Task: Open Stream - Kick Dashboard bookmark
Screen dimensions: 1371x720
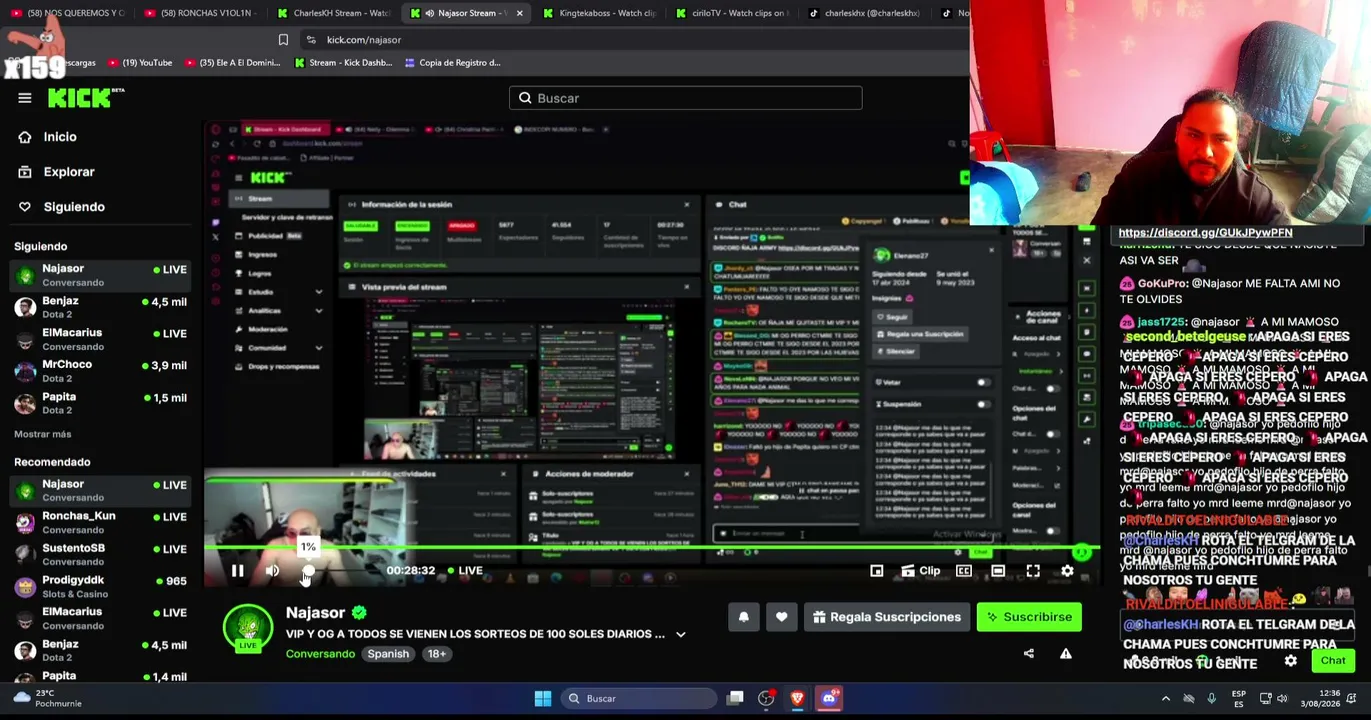Action: (x=343, y=63)
